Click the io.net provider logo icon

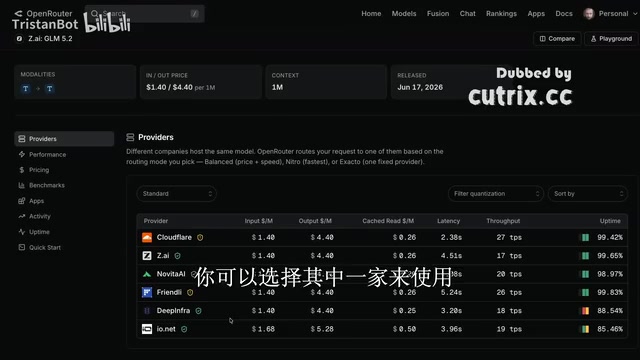(x=147, y=329)
